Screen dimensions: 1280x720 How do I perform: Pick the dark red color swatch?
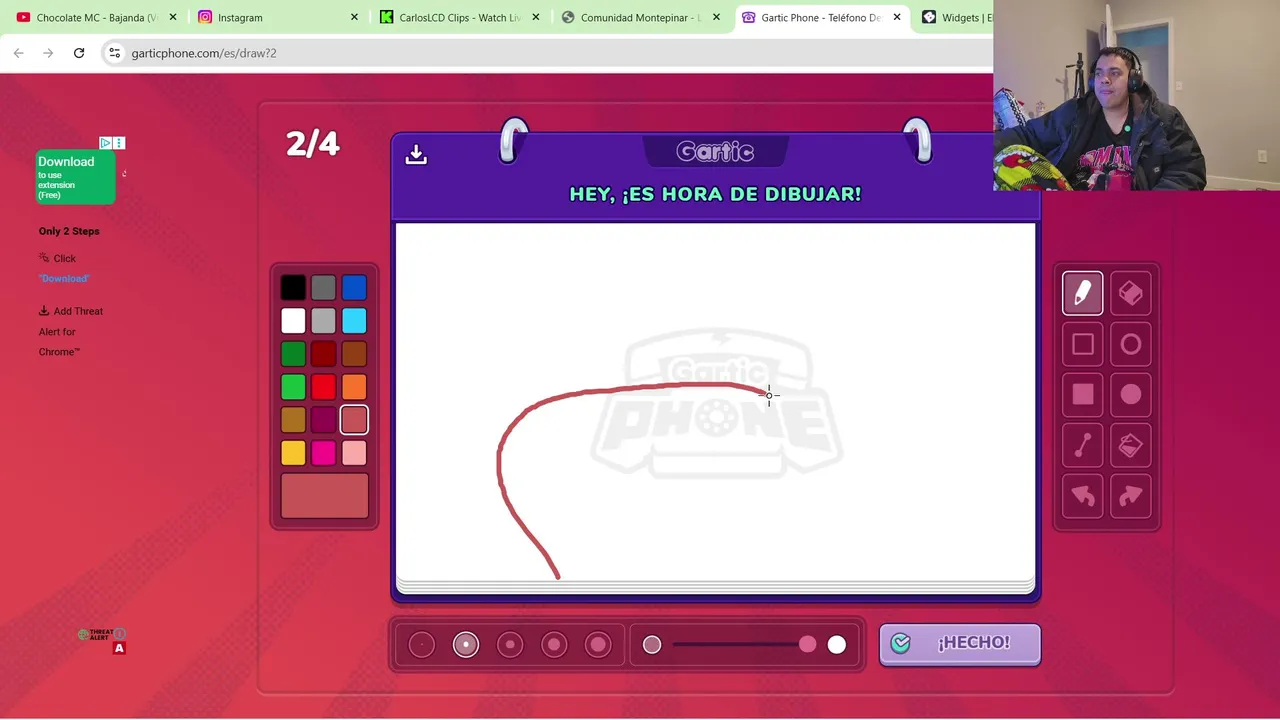coord(323,354)
